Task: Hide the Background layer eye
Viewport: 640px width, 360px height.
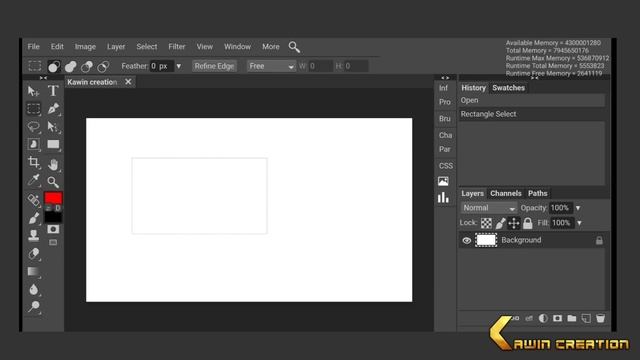Action: point(467,240)
